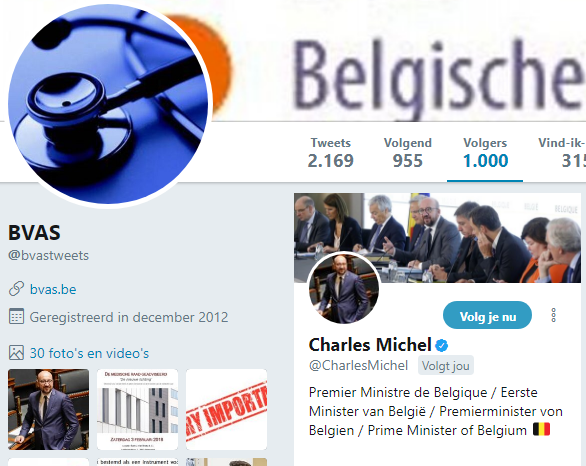Open the 30 foto's en video's link

click(89, 353)
